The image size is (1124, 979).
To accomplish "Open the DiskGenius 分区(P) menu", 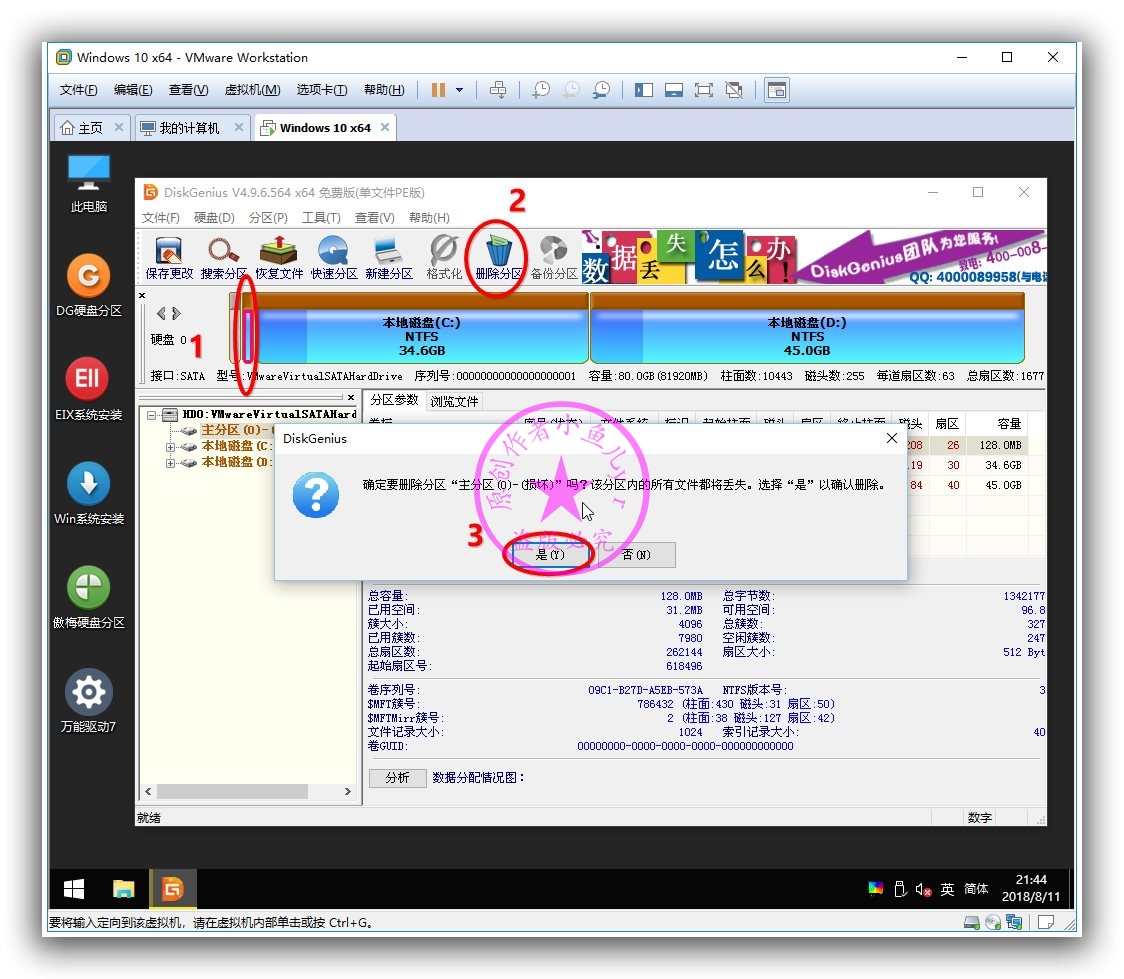I will (x=268, y=217).
